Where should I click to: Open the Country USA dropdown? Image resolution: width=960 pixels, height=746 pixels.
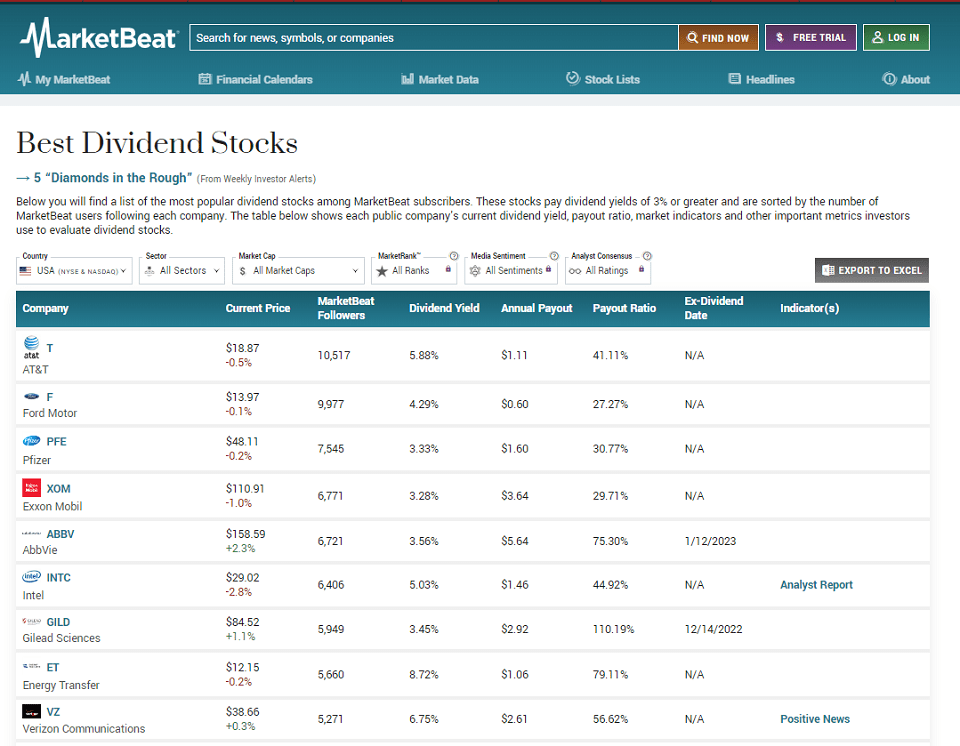(74, 271)
